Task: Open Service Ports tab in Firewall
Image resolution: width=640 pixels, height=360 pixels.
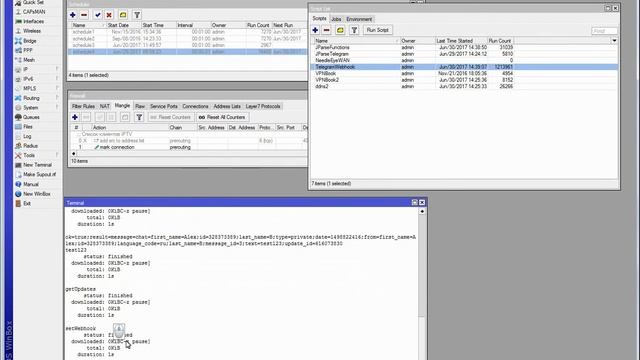Action: tap(164, 106)
